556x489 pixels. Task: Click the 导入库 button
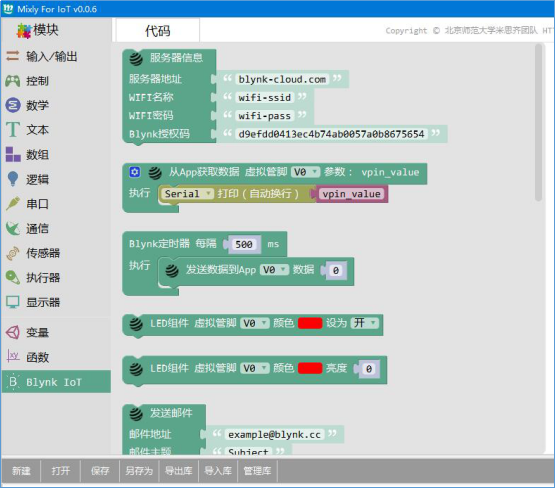(x=218, y=471)
